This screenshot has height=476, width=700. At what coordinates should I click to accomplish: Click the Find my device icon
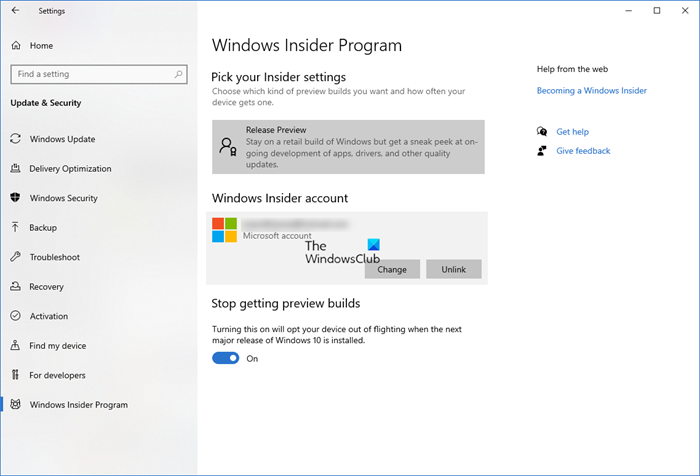point(16,345)
